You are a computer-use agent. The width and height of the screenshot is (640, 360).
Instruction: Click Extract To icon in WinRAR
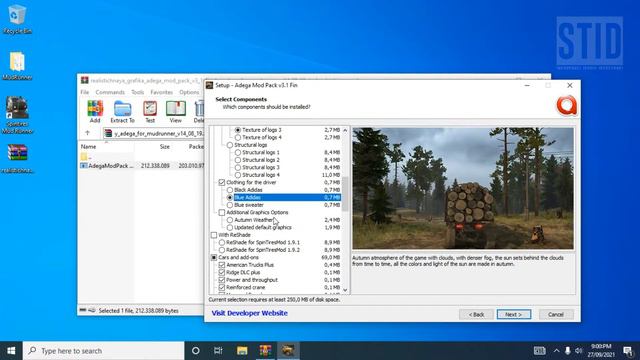(122, 112)
